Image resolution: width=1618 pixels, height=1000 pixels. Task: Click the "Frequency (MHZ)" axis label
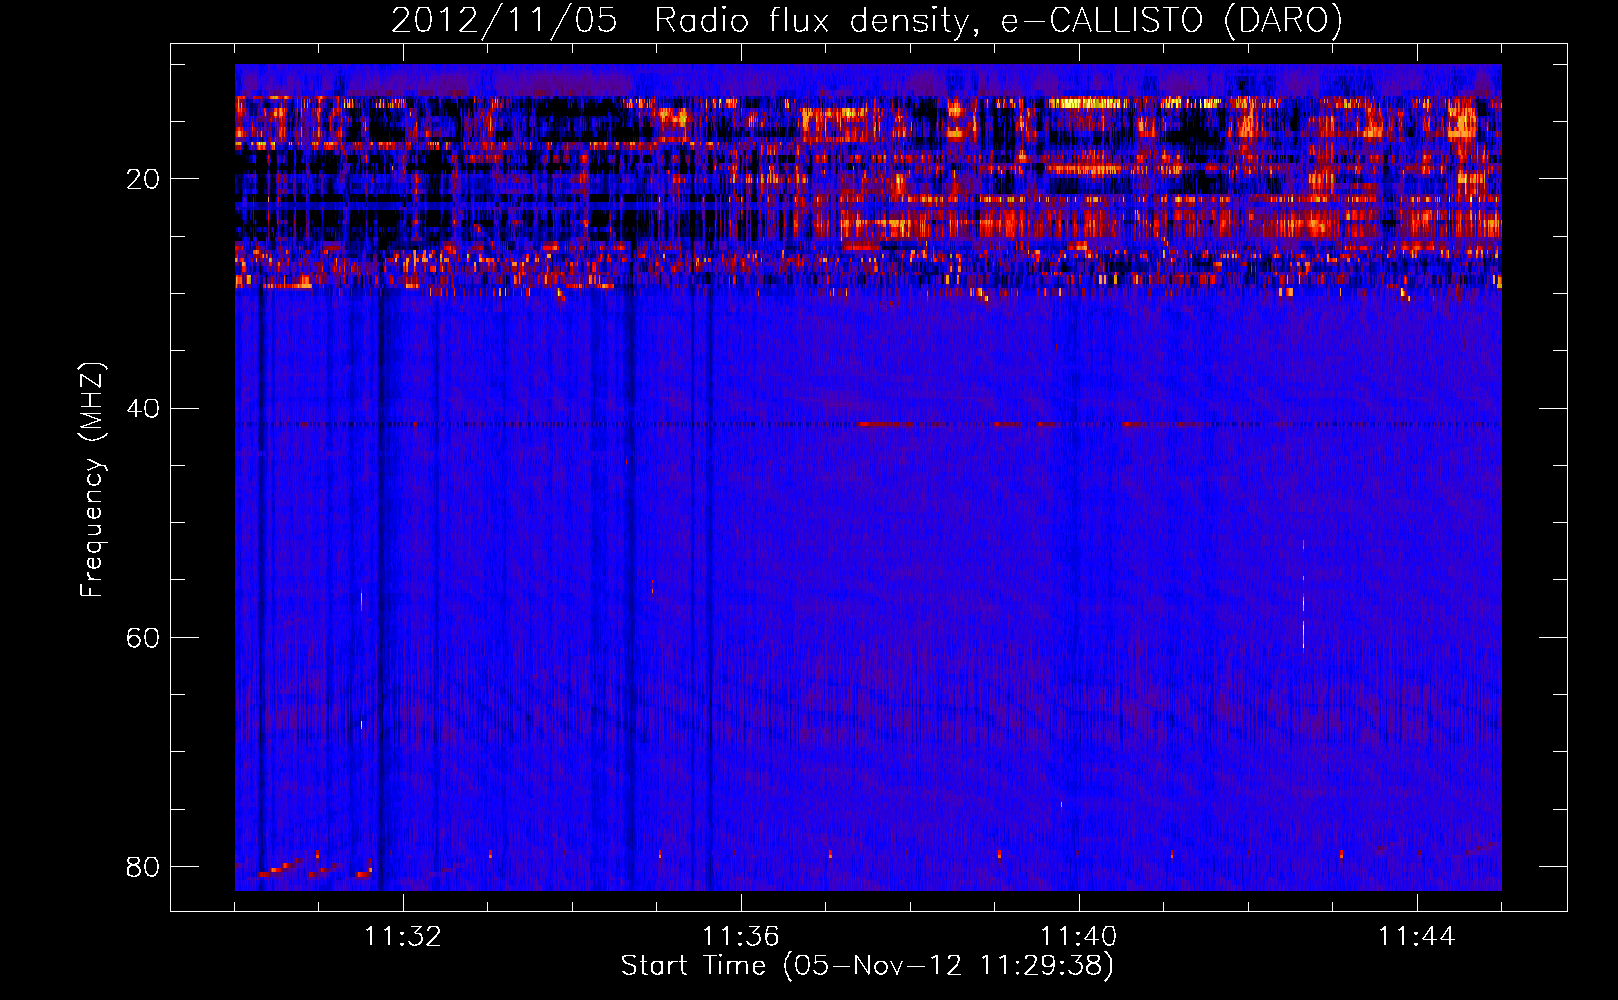(92, 480)
